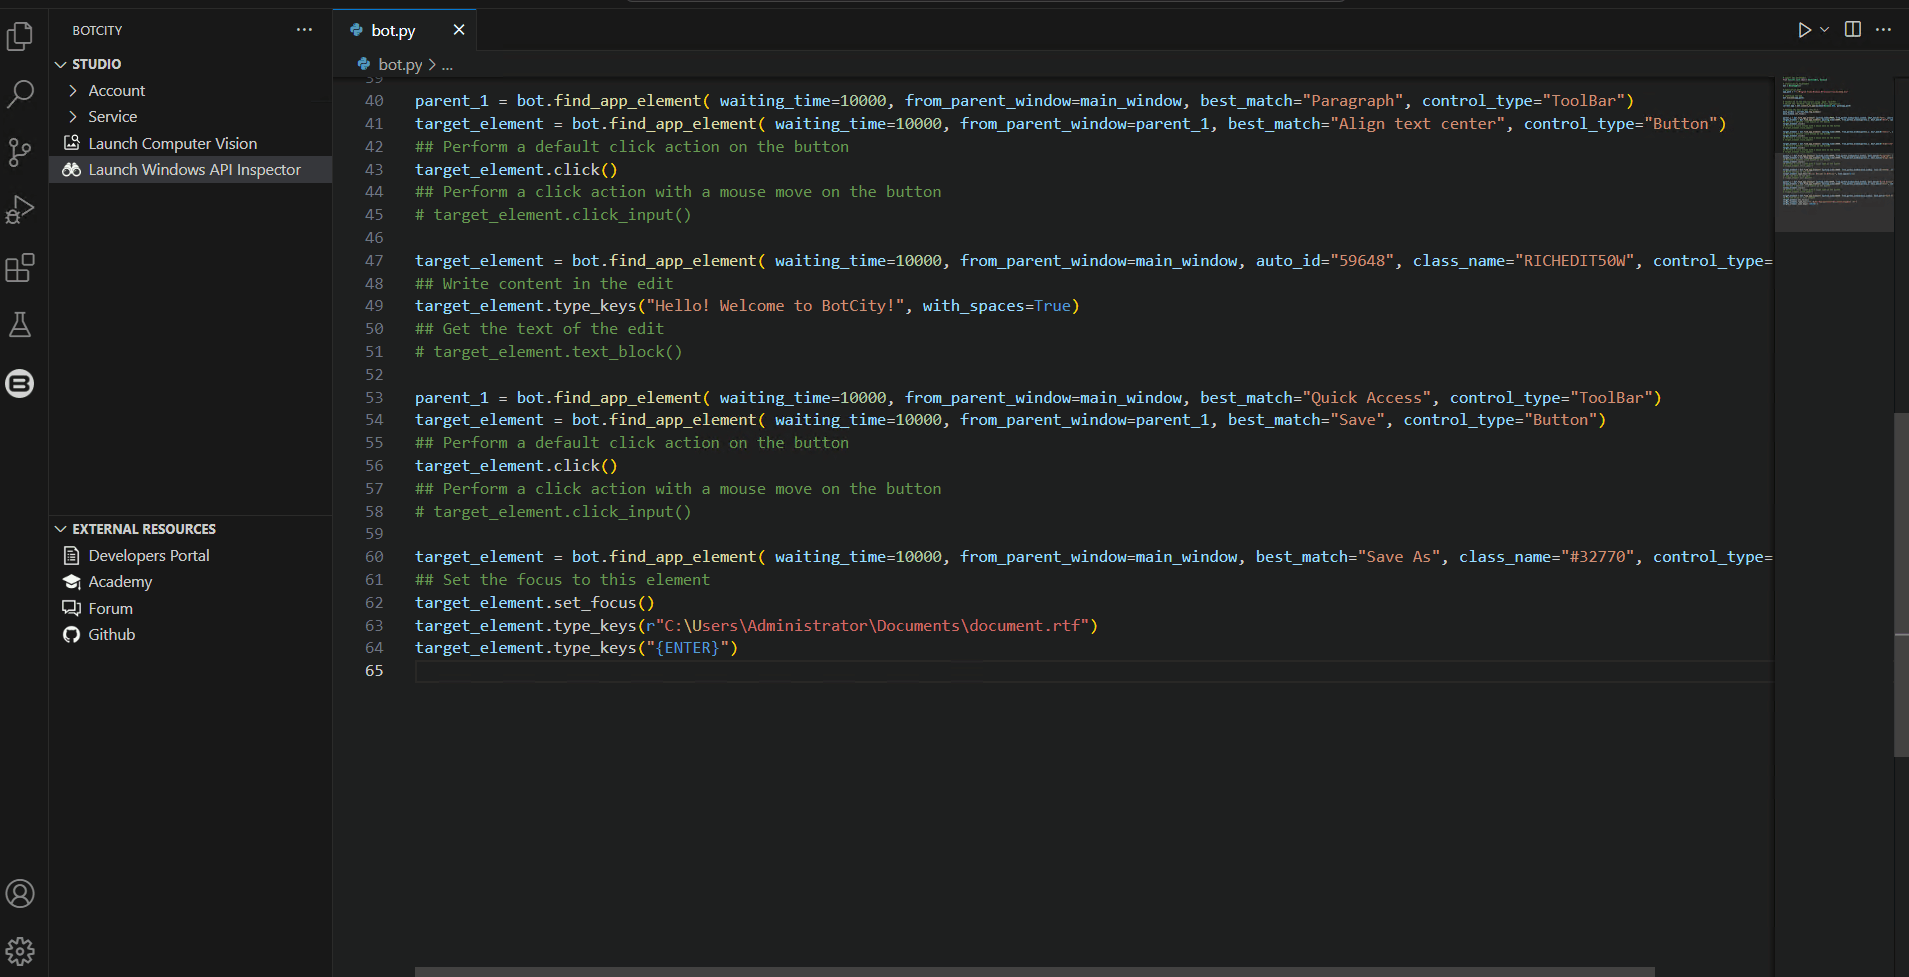Open the Explorer view icon

pos(20,36)
